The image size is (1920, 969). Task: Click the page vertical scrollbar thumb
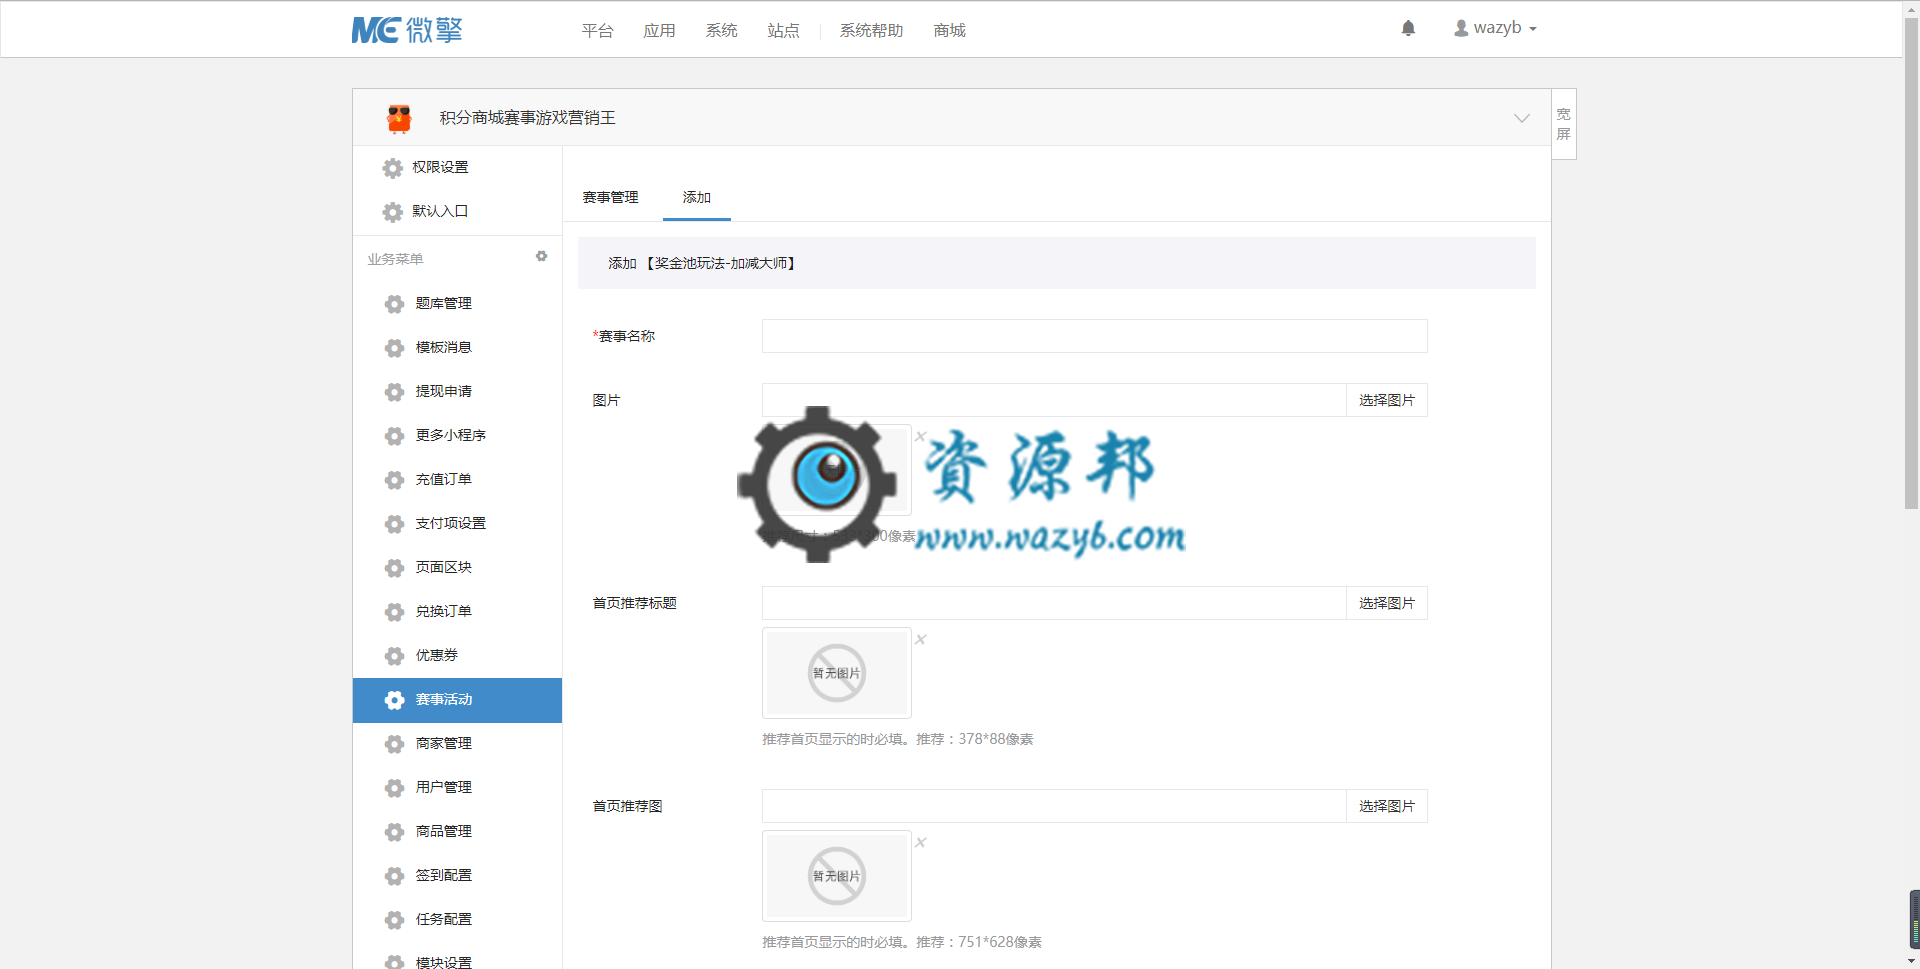[x=1911, y=265]
